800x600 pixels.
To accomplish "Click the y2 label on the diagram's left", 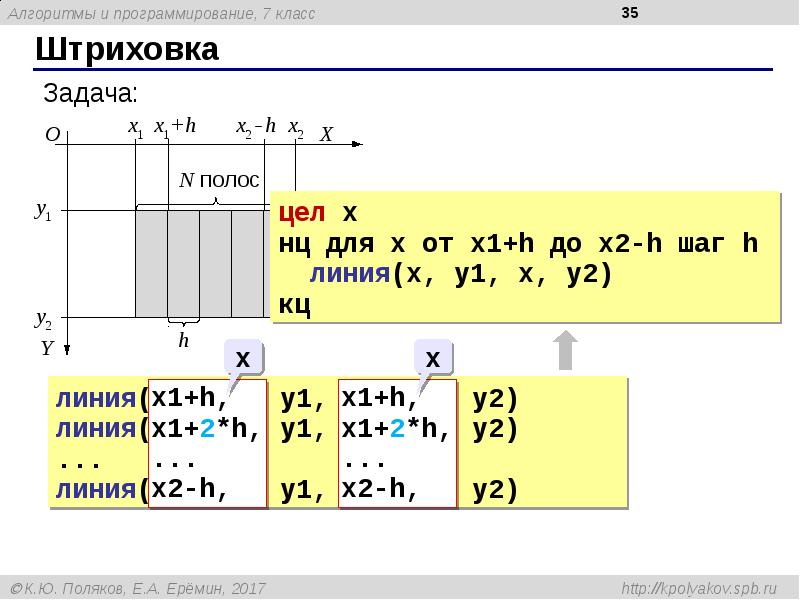I will (x=45, y=319).
